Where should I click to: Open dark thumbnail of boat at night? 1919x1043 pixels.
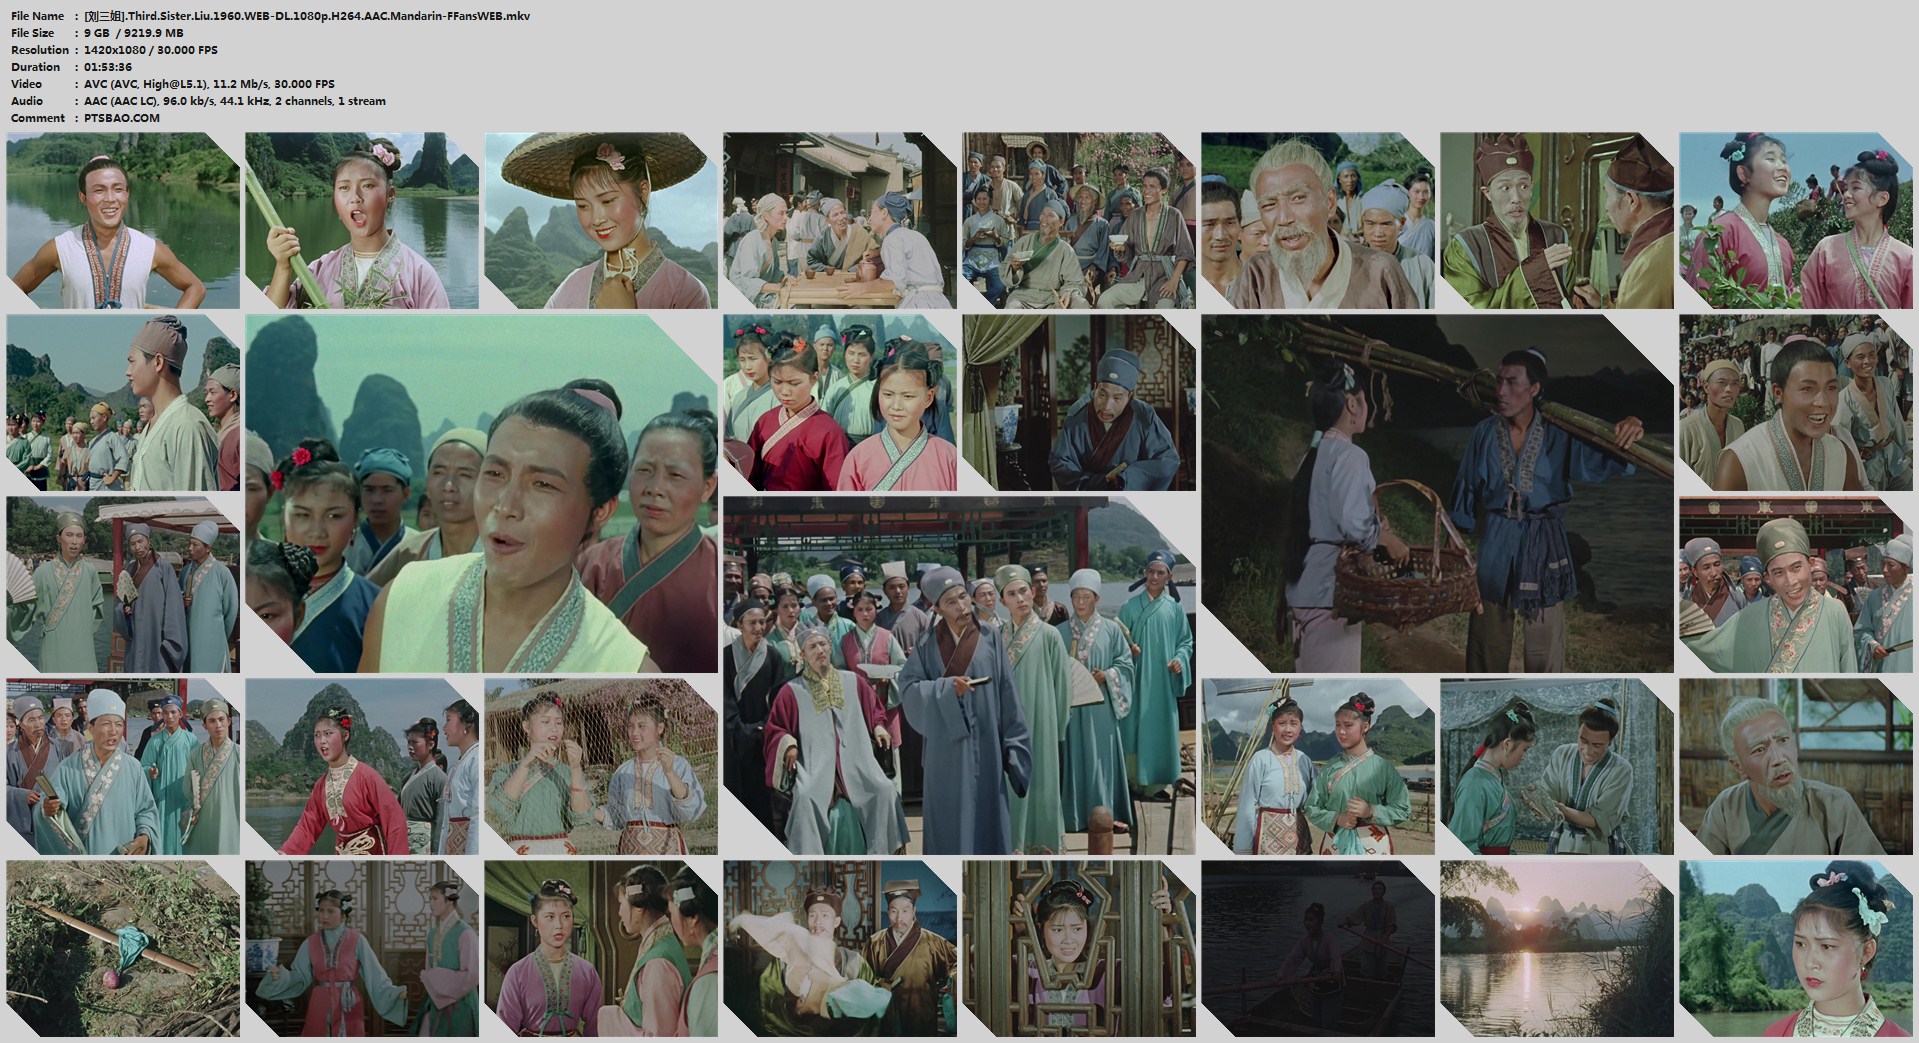1318,949
